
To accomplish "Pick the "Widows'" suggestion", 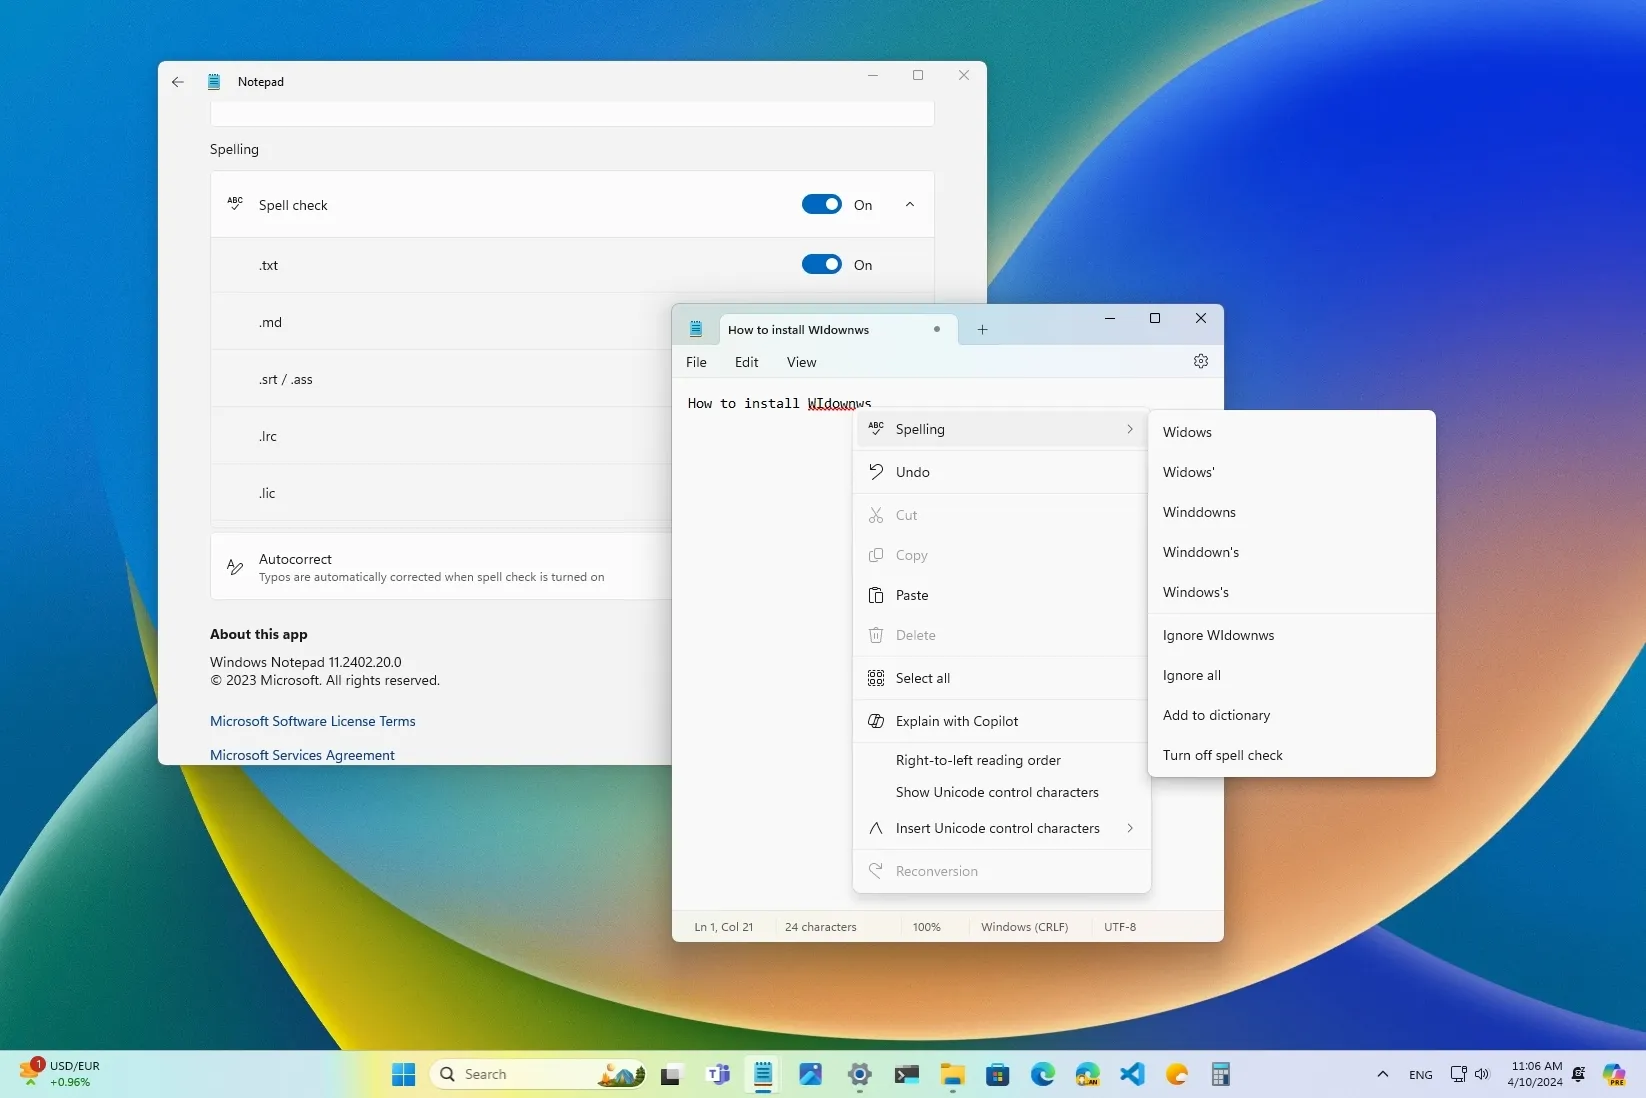I will [x=1291, y=472].
